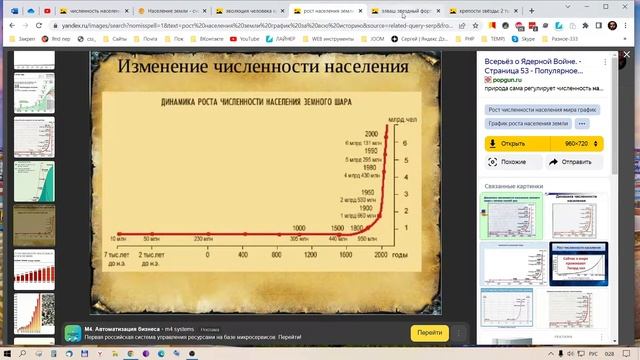Switch to the 'численность населен' tab
640x360 pixels.
tap(94, 11)
